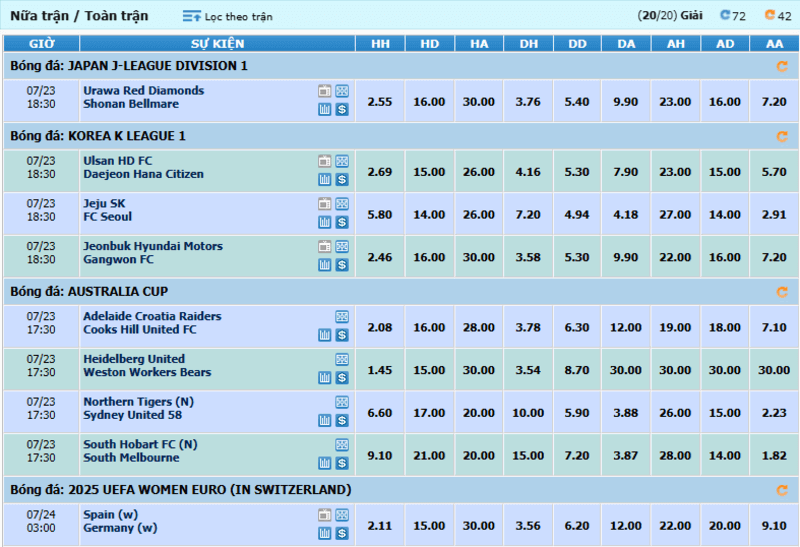The width and height of the screenshot is (800, 547).
Task: Open the (20/20) Giải league selector
Action: (669, 15)
